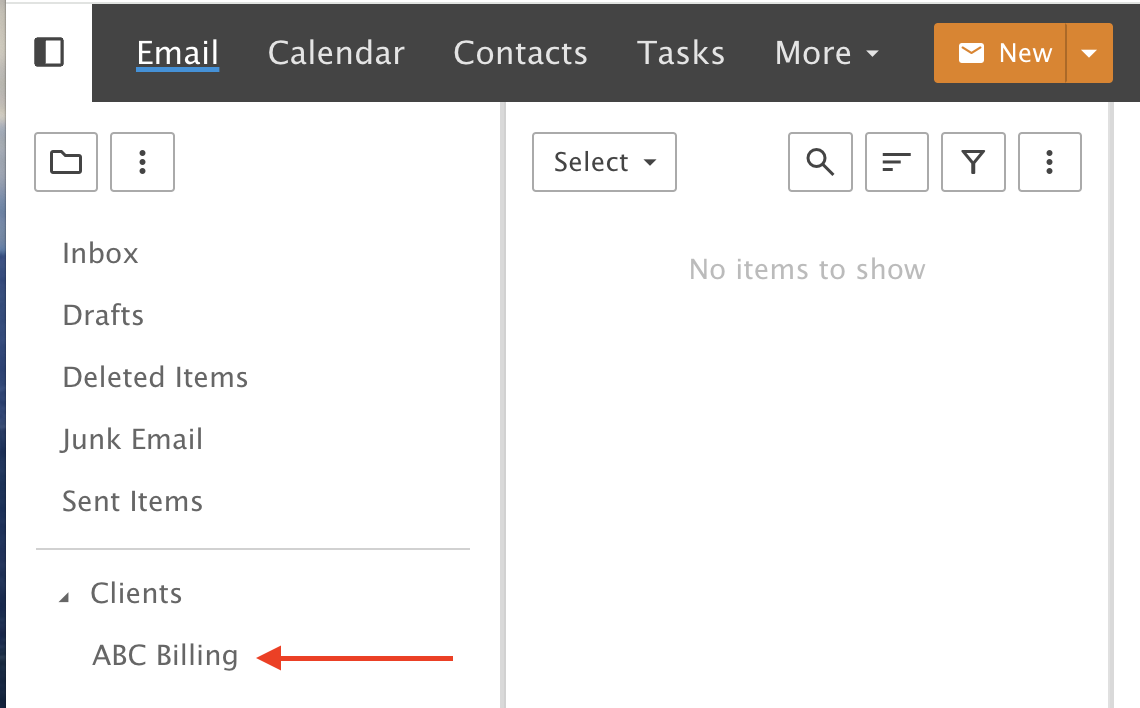
Task: Click the No items to show text
Action: 807,269
